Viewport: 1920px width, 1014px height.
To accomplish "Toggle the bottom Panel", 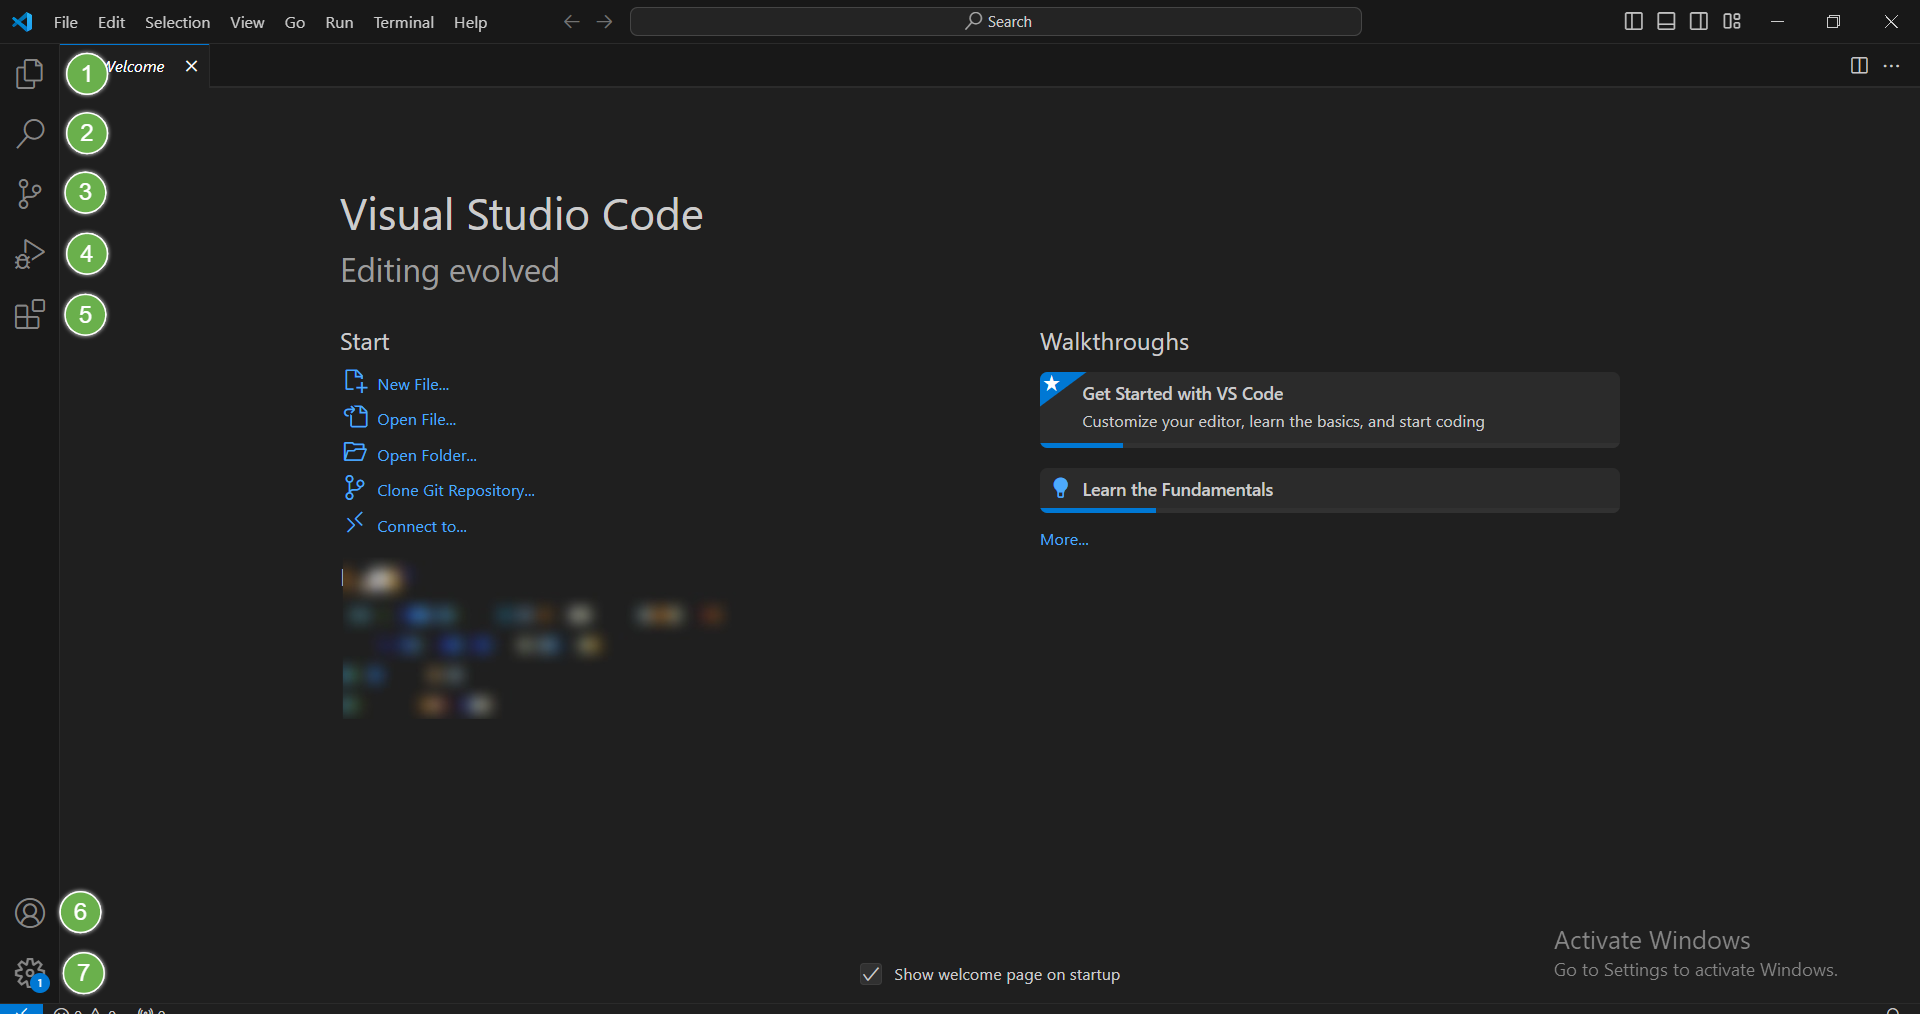I will (1666, 21).
